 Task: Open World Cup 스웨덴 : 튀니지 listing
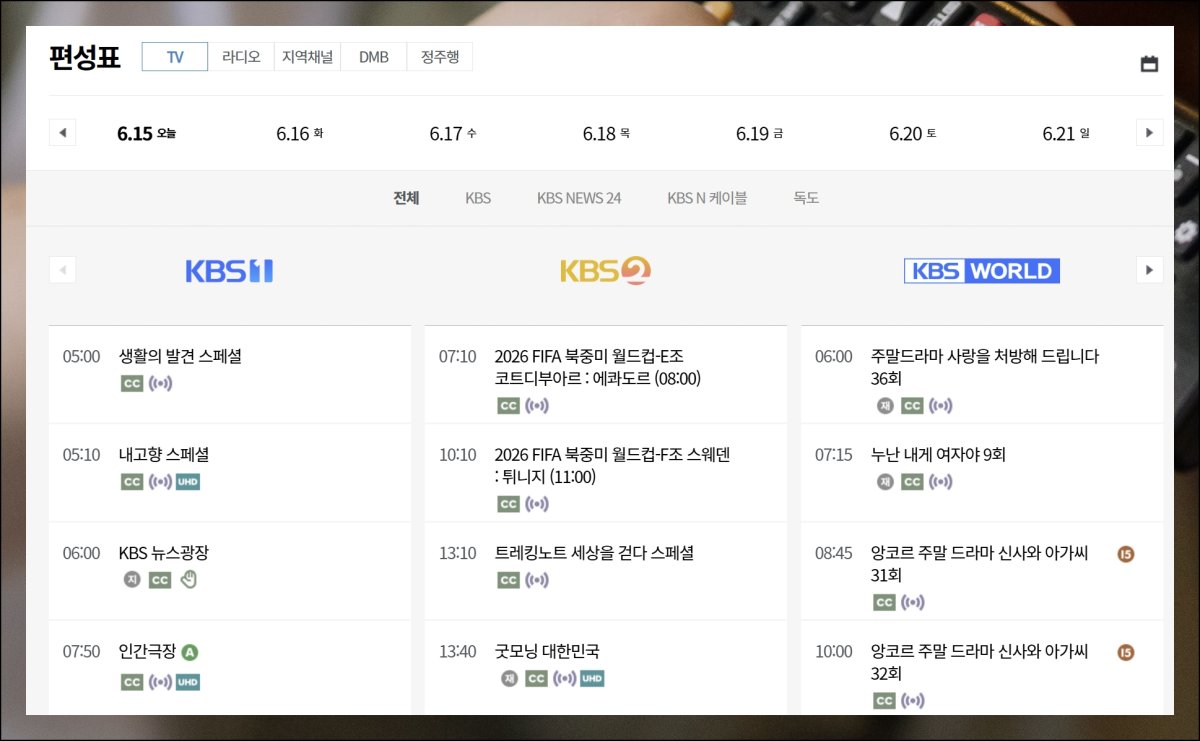[x=612, y=465]
